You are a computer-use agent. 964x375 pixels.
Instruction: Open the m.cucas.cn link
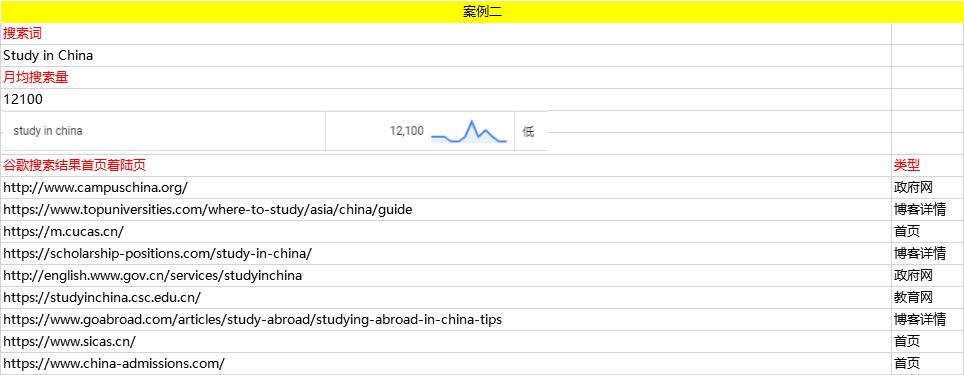pyautogui.click(x=63, y=232)
